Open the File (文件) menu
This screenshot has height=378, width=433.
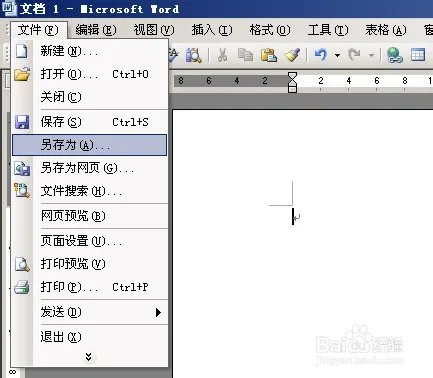point(38,30)
